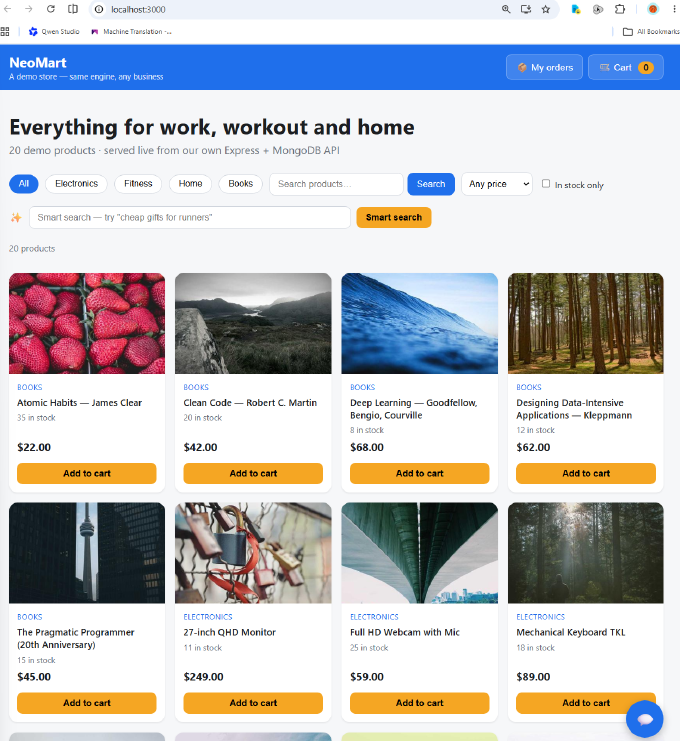Open the side panel icon
This screenshot has height=741, width=680.
(x=73, y=9)
